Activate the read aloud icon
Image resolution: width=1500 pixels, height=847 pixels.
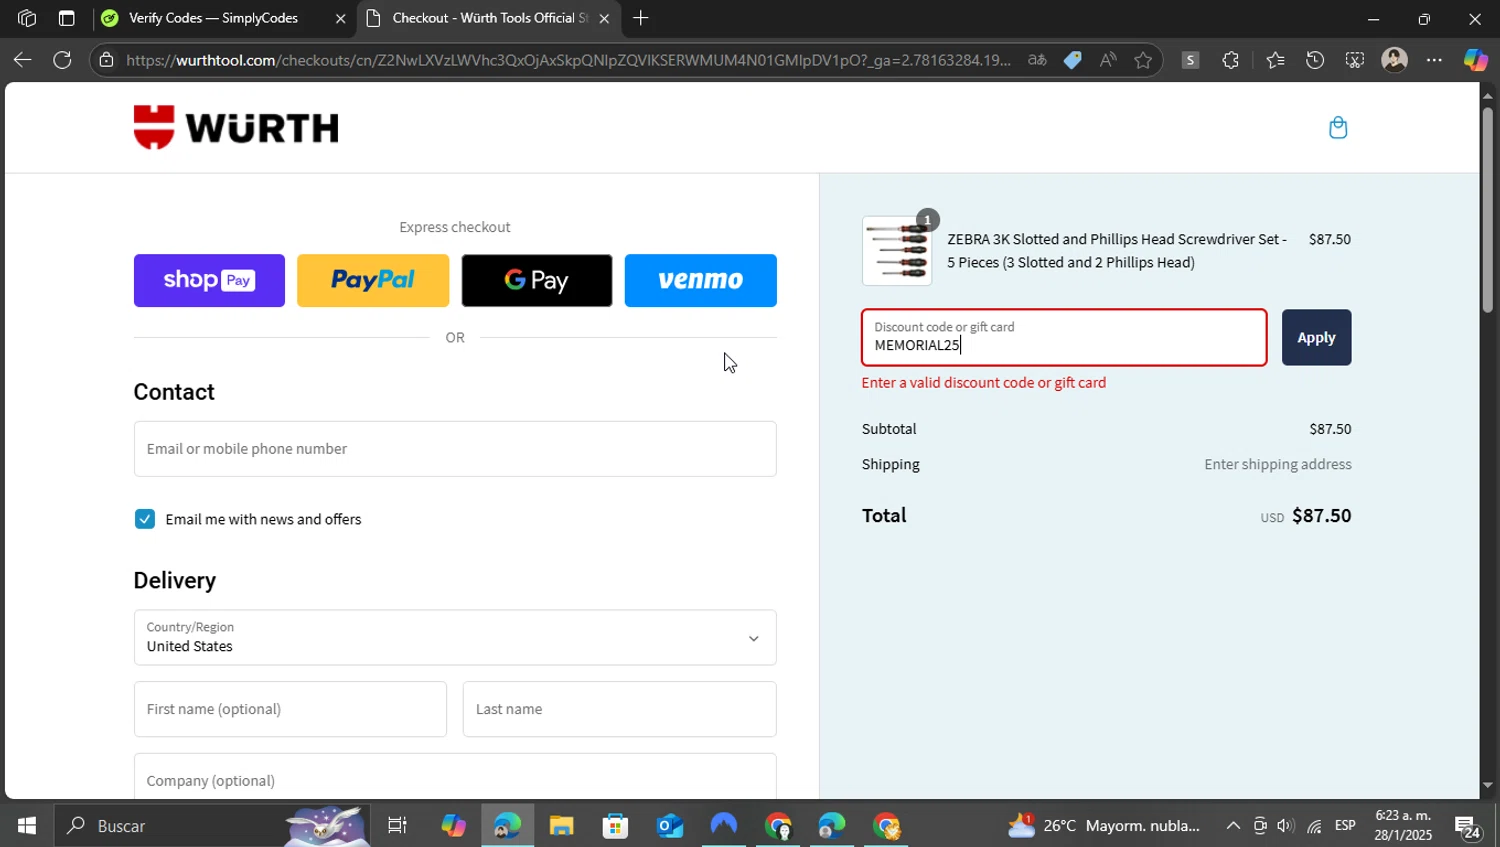tap(1108, 60)
